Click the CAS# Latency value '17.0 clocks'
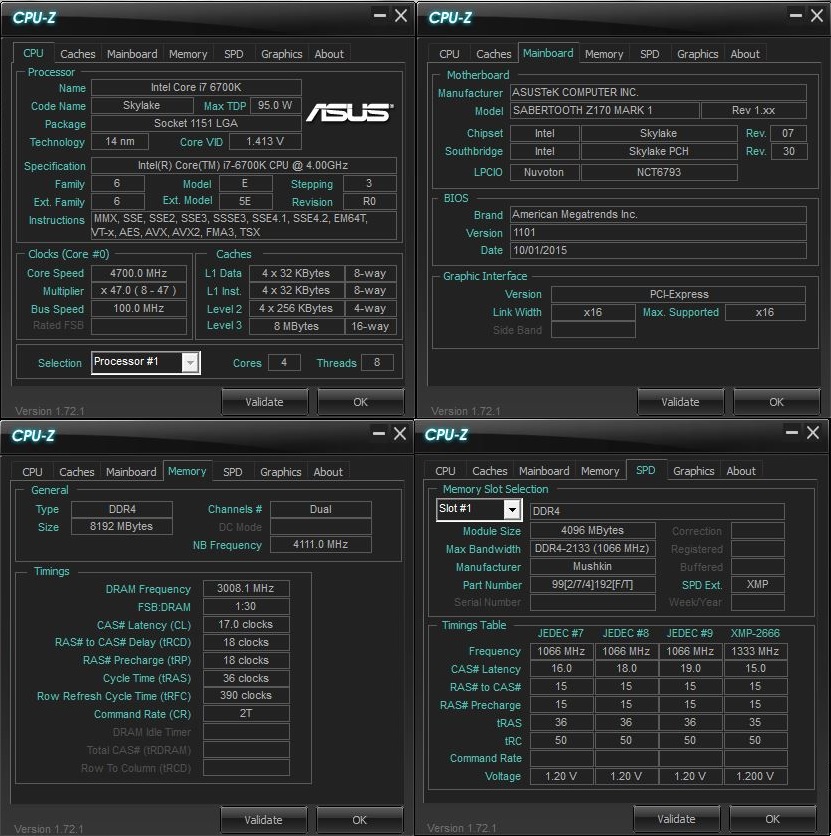831x836 pixels. coord(246,624)
